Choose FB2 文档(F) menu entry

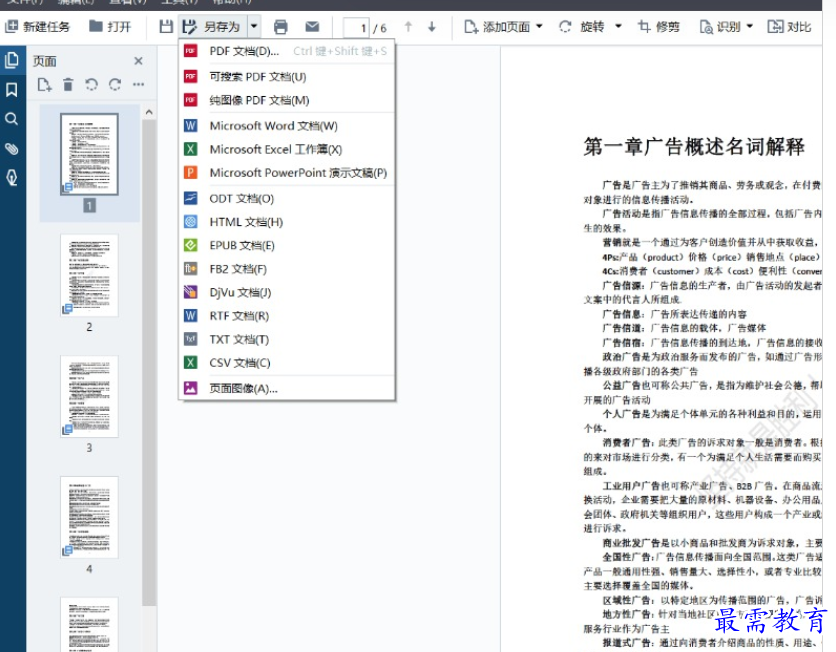(x=287, y=269)
